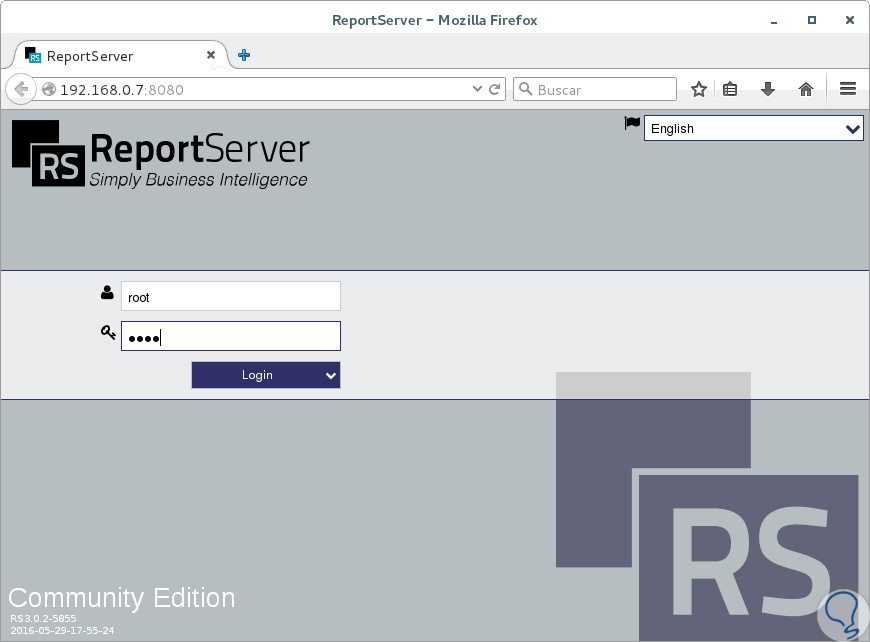
Task: Click the user silhouette icon
Action: [108, 292]
